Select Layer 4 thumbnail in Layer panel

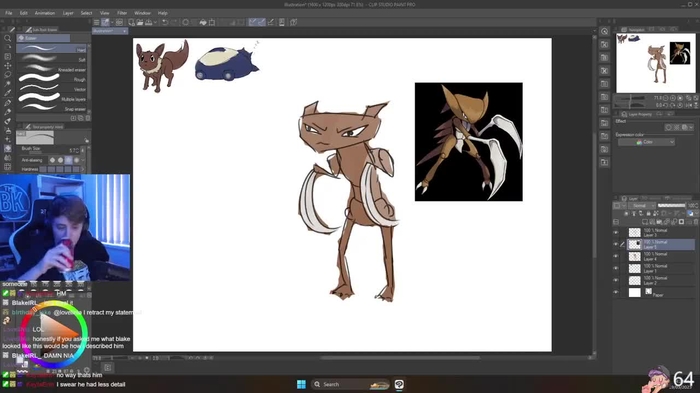point(634,256)
